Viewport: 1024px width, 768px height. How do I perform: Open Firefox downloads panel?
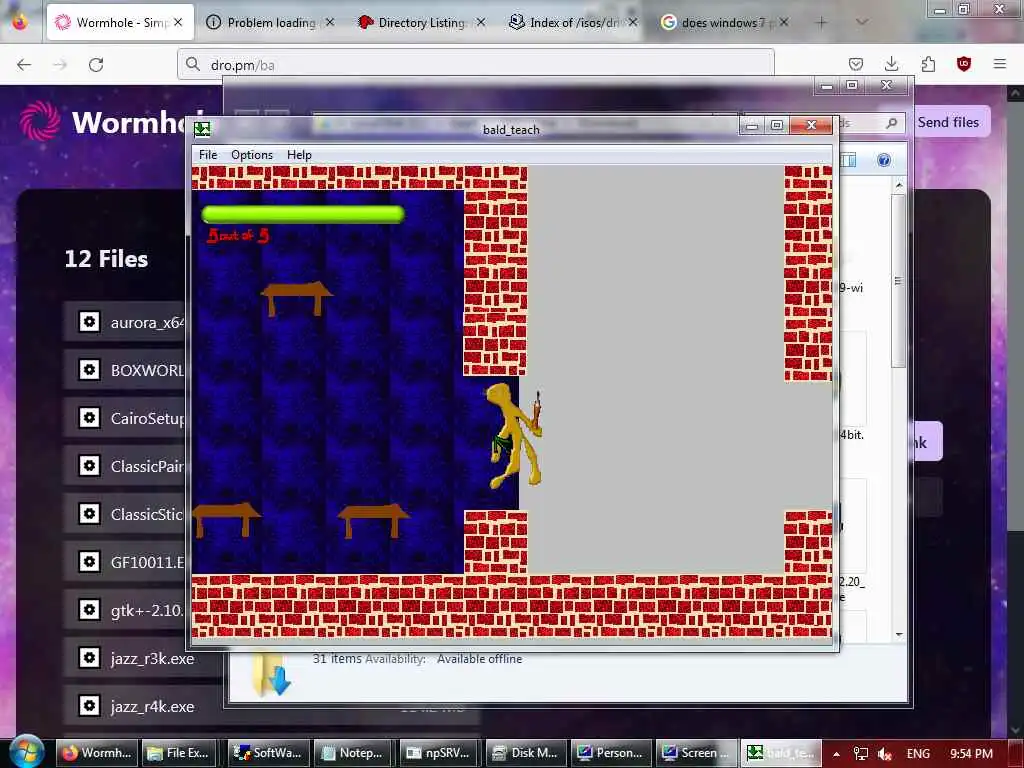click(891, 64)
